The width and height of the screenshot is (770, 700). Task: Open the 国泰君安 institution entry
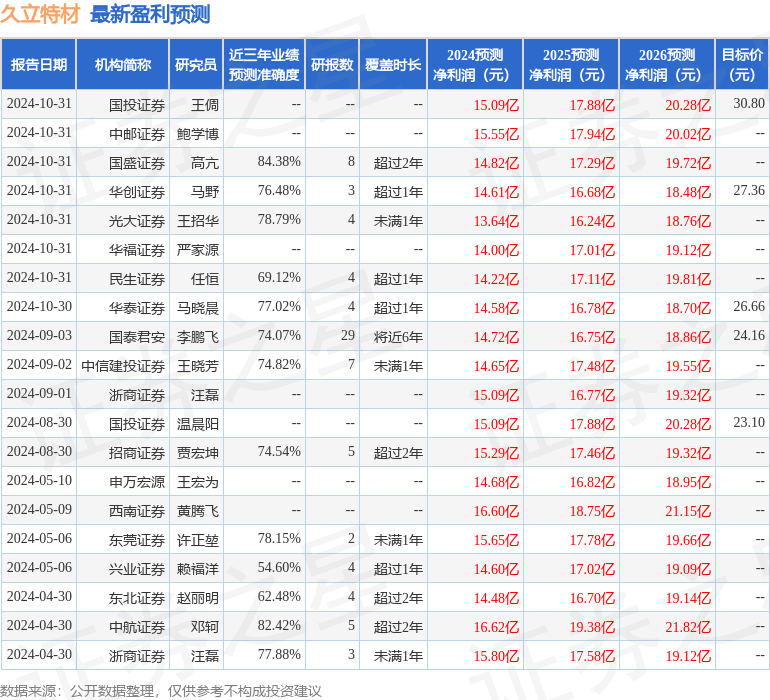click(137, 337)
